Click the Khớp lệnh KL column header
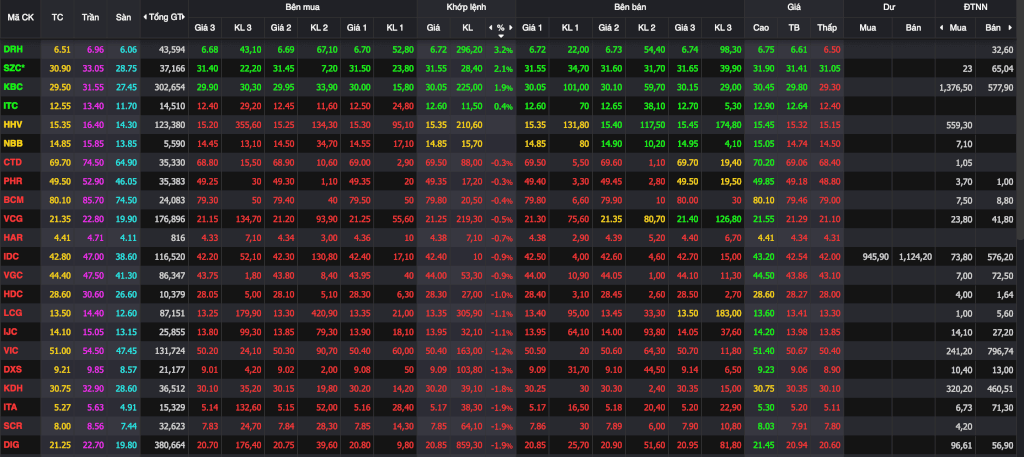 pos(468,27)
